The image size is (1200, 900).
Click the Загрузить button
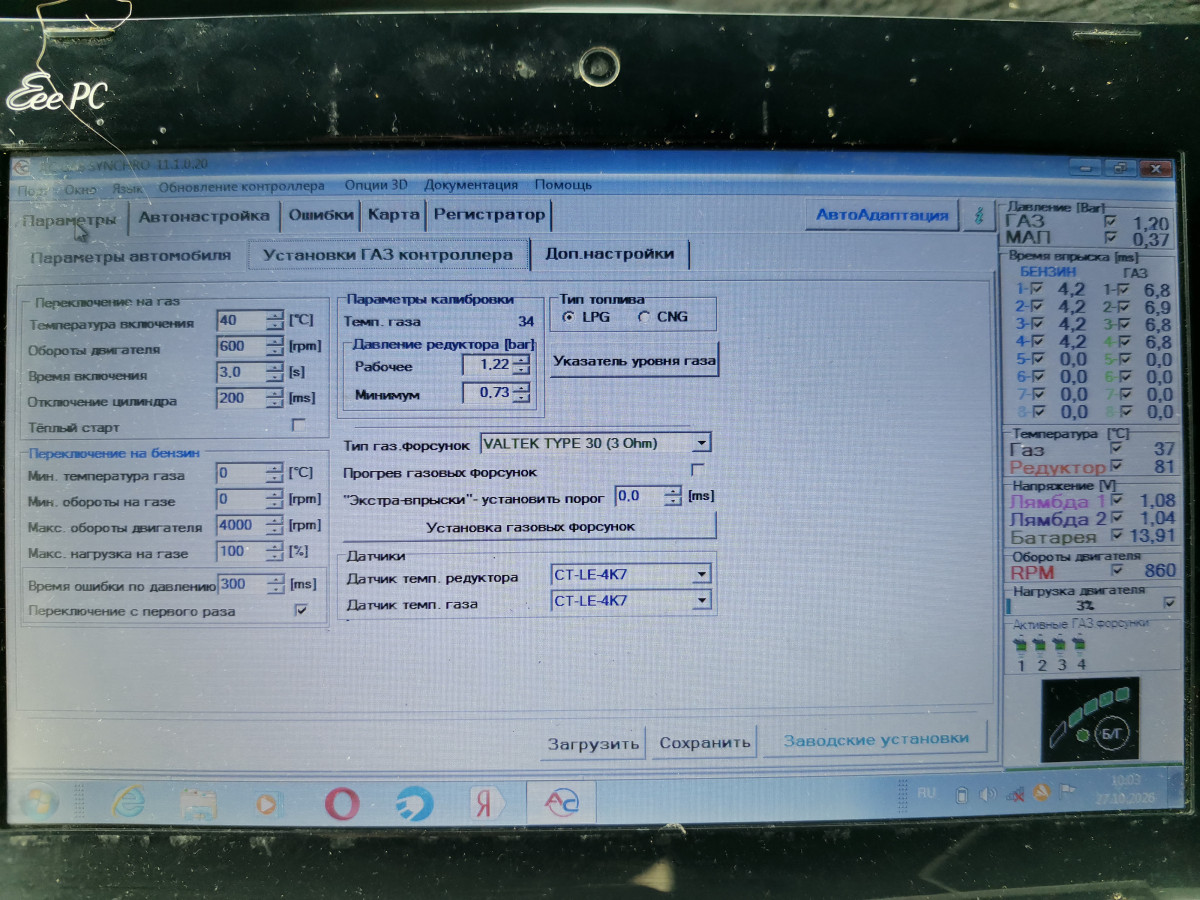pyautogui.click(x=593, y=743)
